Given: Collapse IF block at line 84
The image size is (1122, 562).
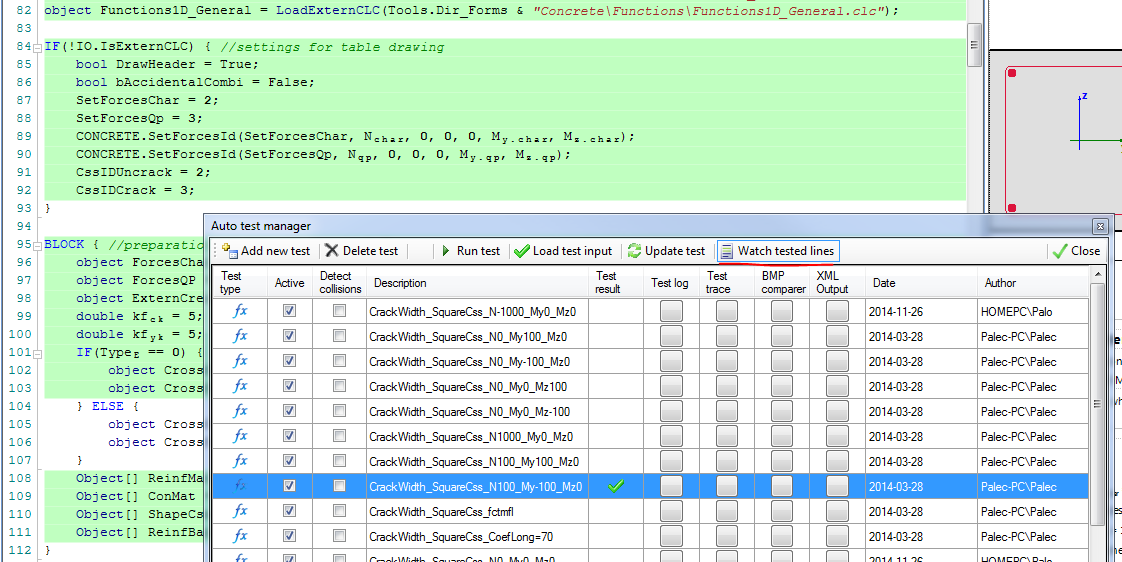Looking at the screenshot, I should coord(37,47).
